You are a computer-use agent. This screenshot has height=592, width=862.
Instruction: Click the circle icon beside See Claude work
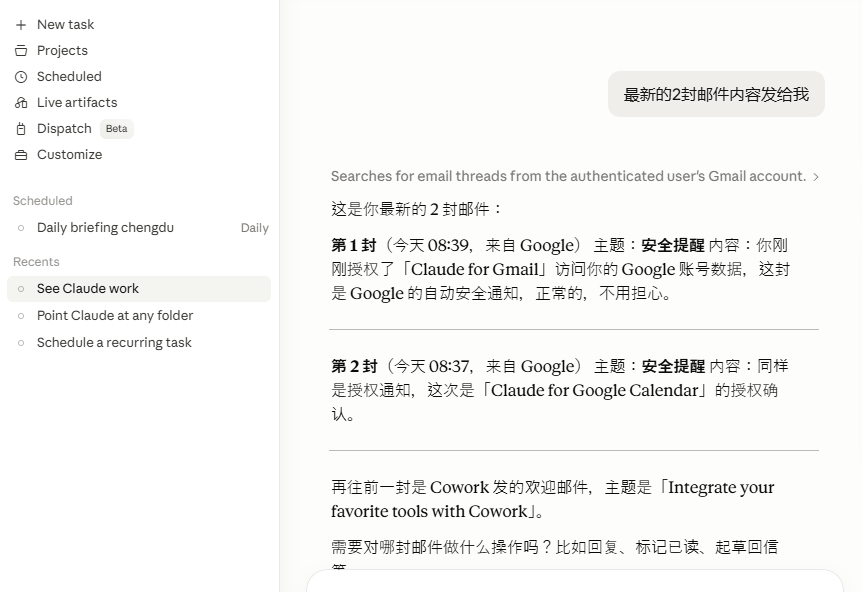[21, 289]
